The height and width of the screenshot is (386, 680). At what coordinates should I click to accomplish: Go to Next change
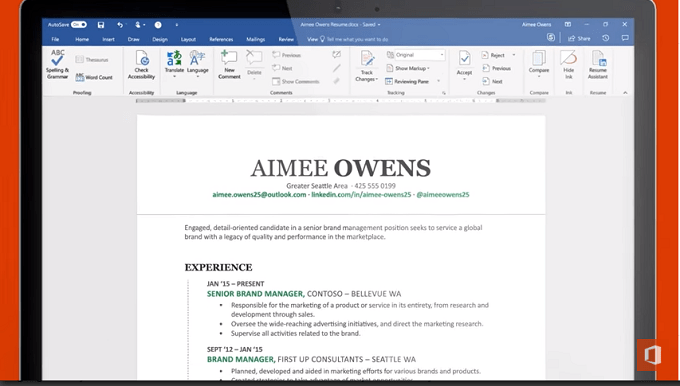[x=492, y=81]
